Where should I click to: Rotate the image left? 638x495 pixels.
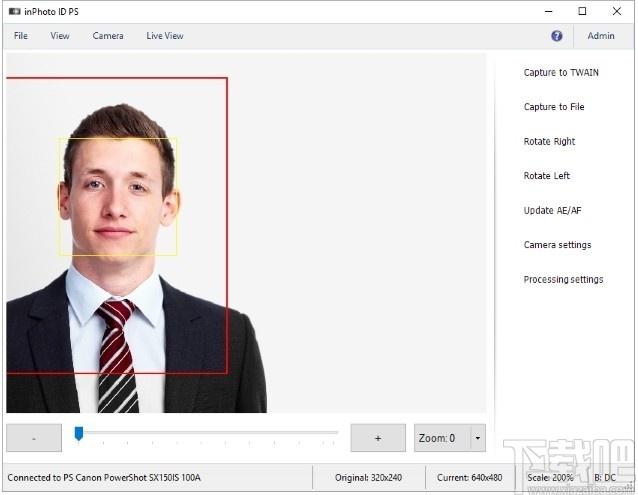pos(547,176)
